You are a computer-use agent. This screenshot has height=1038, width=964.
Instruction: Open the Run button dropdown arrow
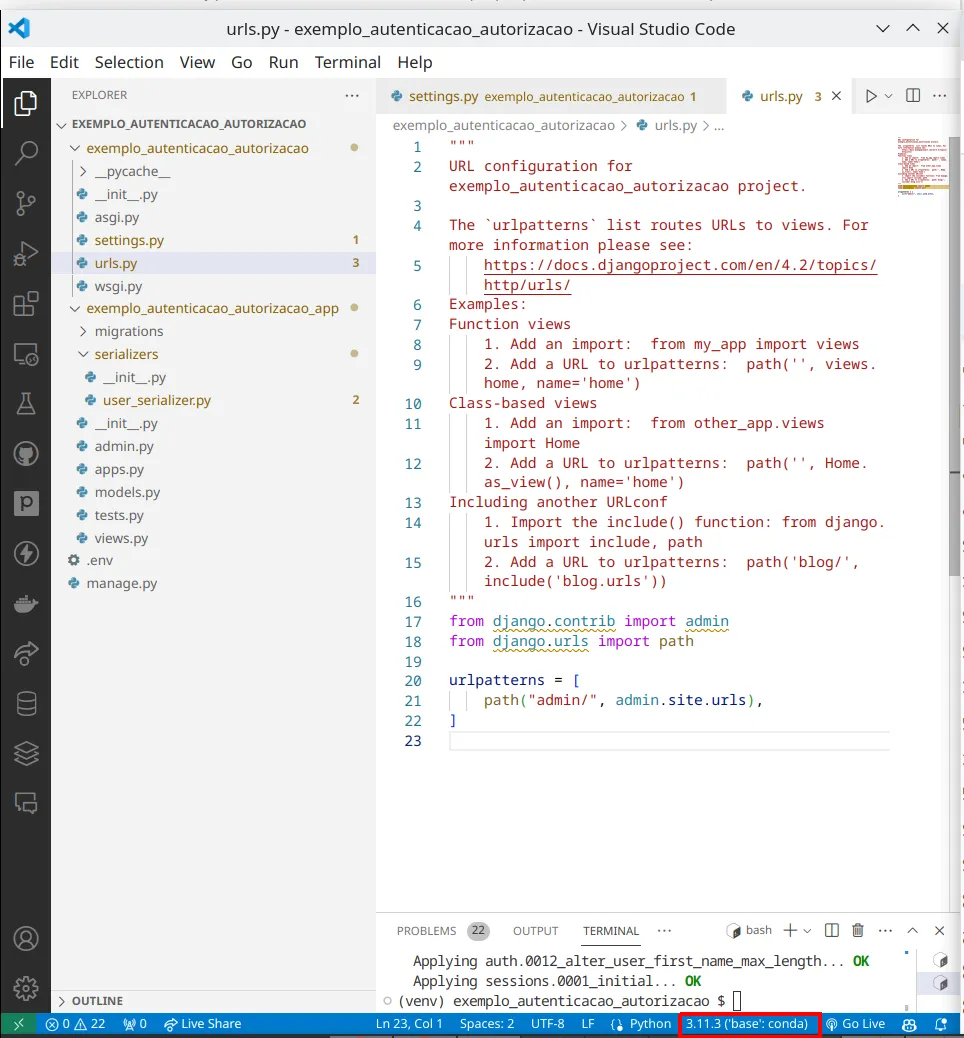point(889,96)
